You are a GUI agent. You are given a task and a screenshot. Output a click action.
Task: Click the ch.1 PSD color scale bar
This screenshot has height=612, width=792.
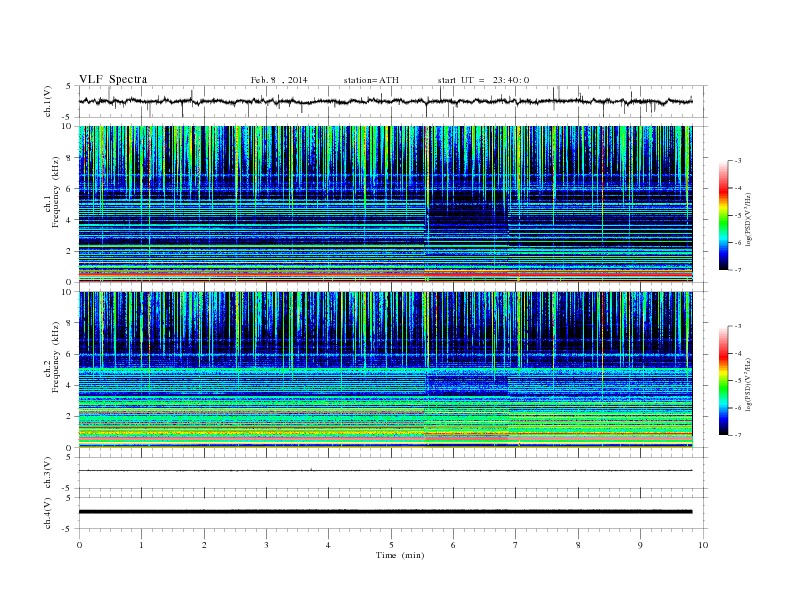723,215
